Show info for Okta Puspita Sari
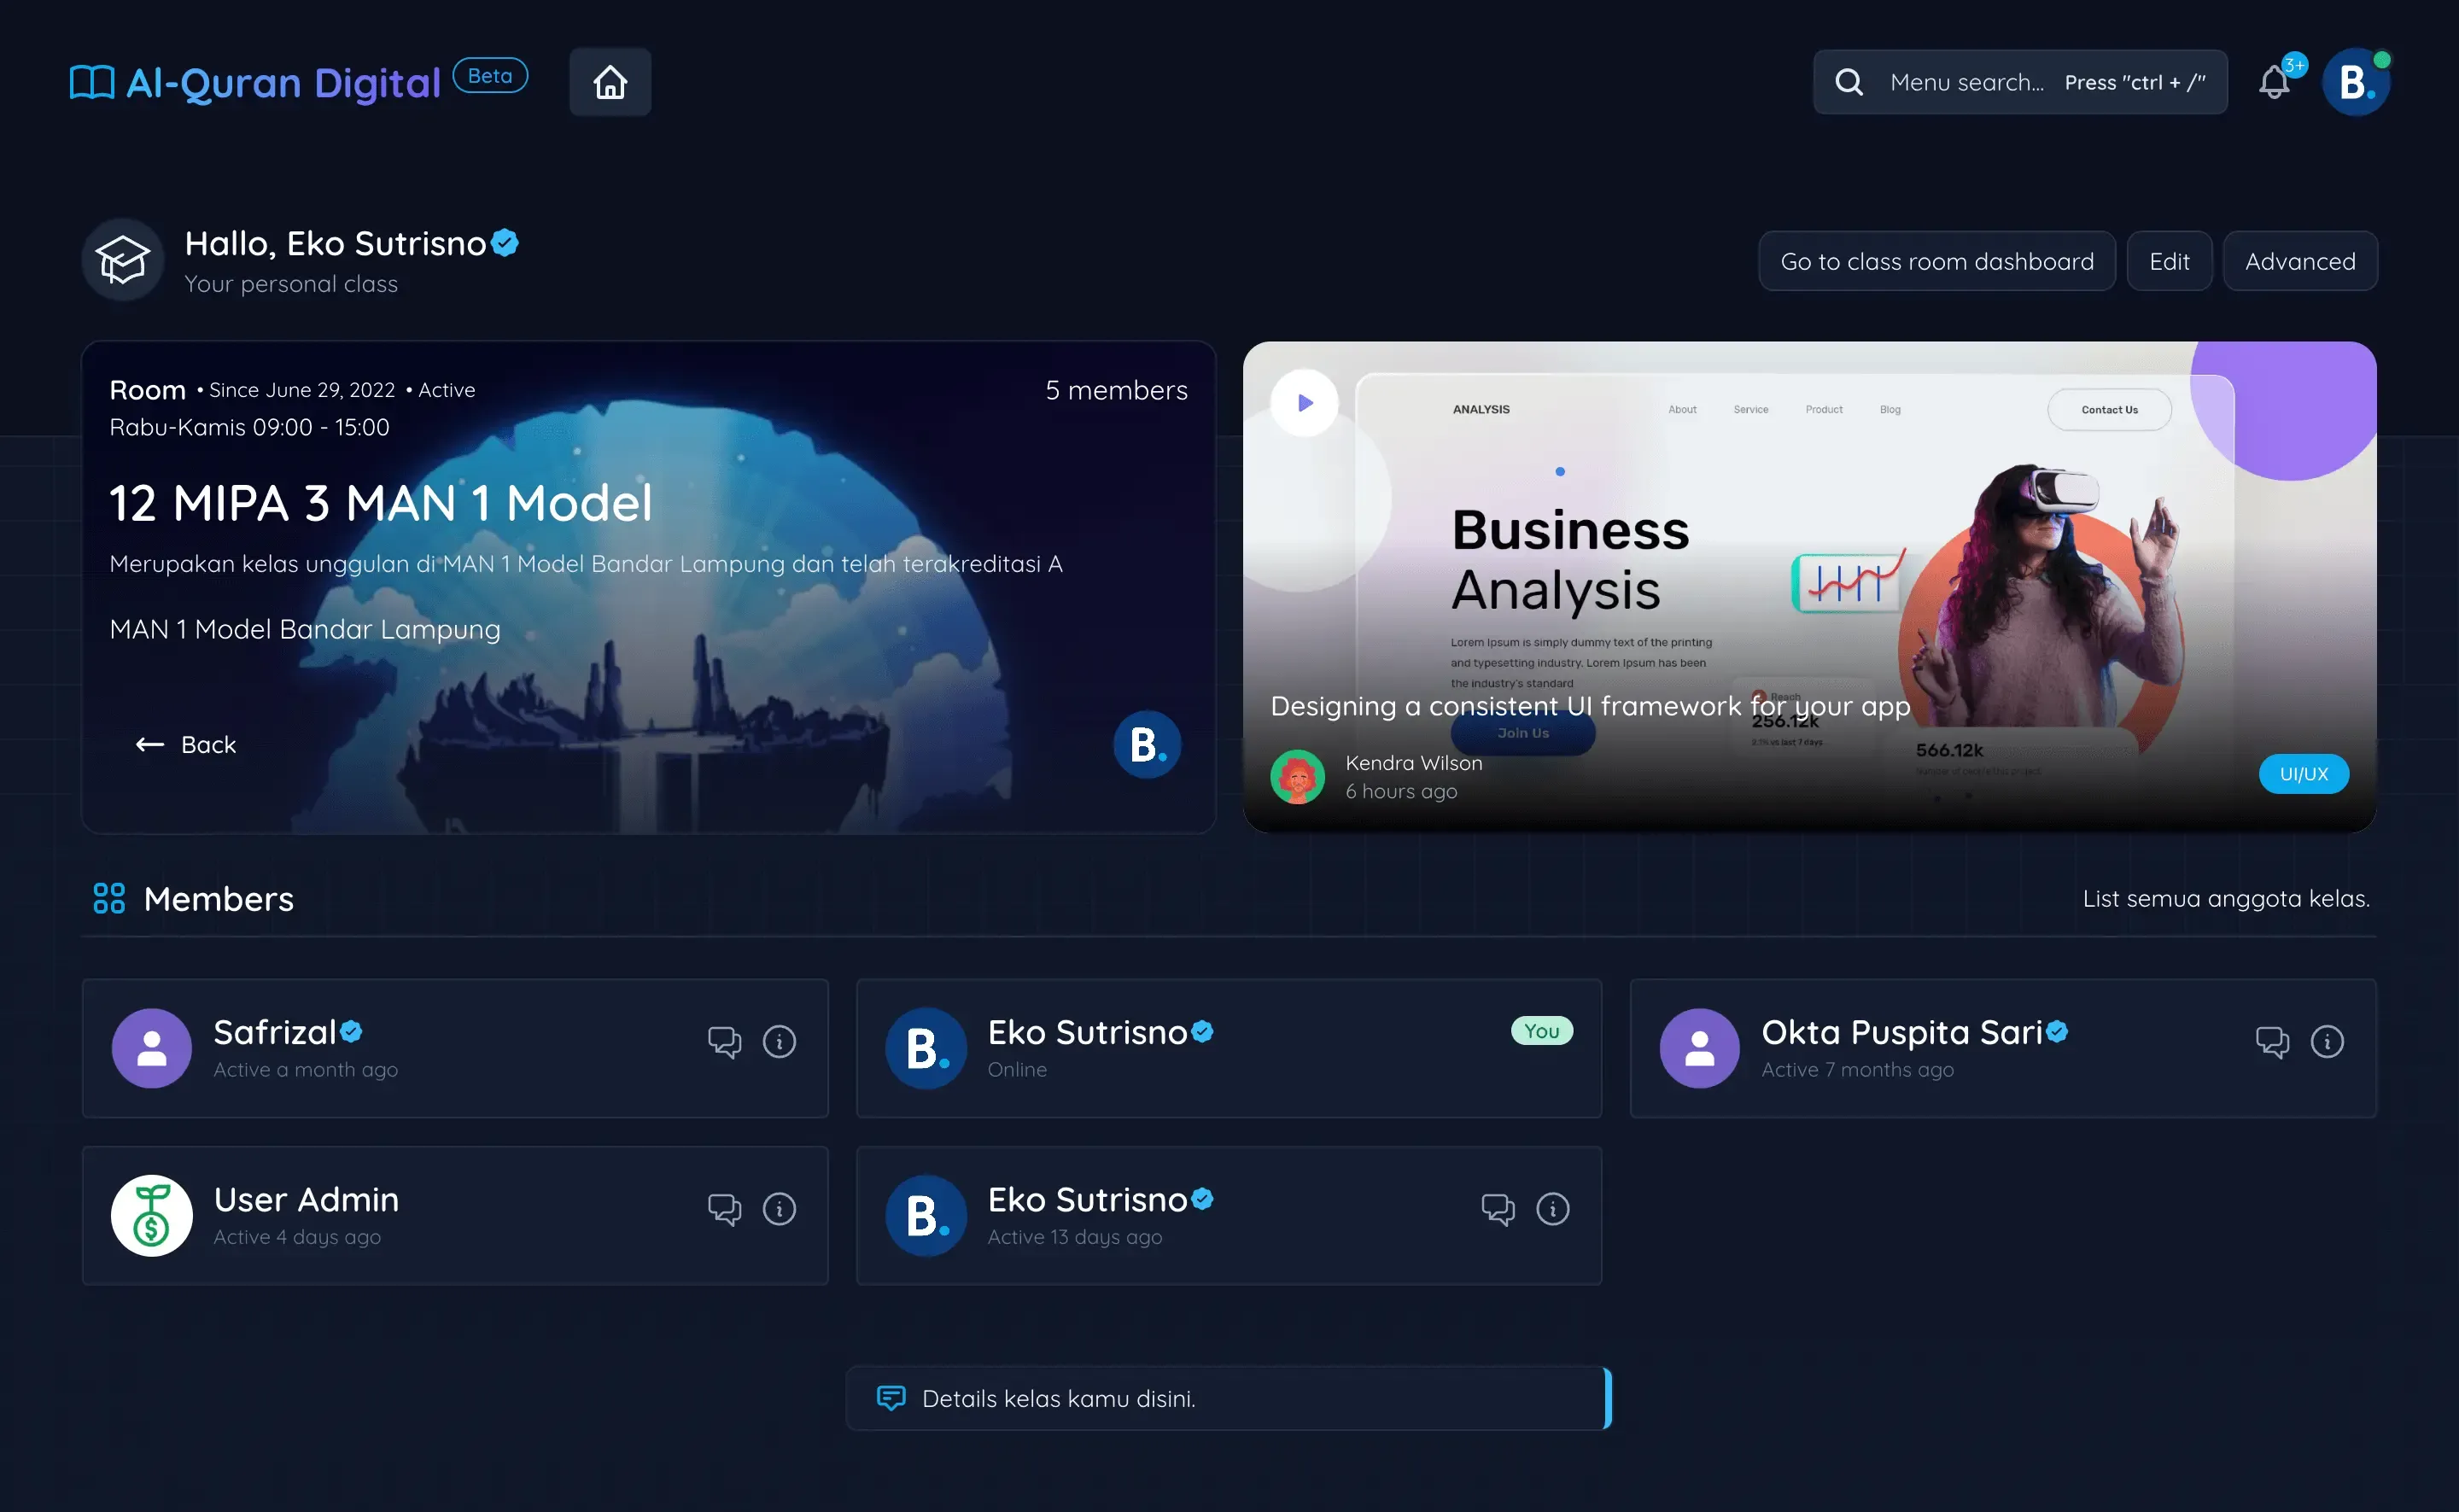The image size is (2459, 1512). pos(2327,1042)
